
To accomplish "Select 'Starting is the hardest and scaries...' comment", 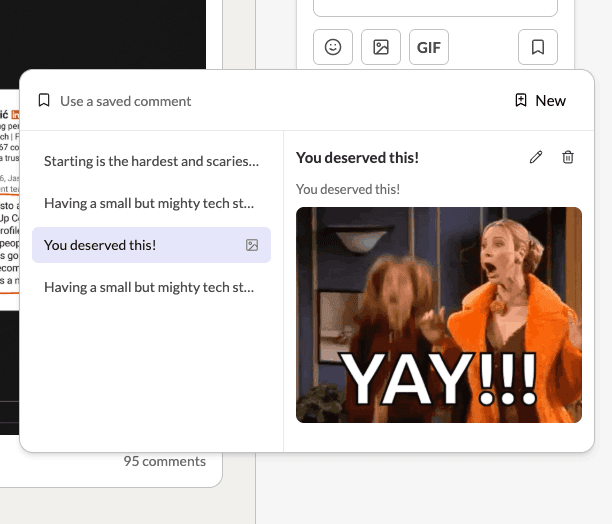I will [x=151, y=161].
